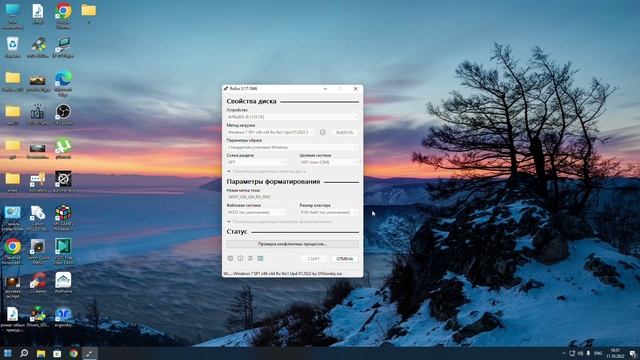The width and height of the screenshot is (640, 360).
Task: Open folder icon in top desktop row
Action: 89,13
